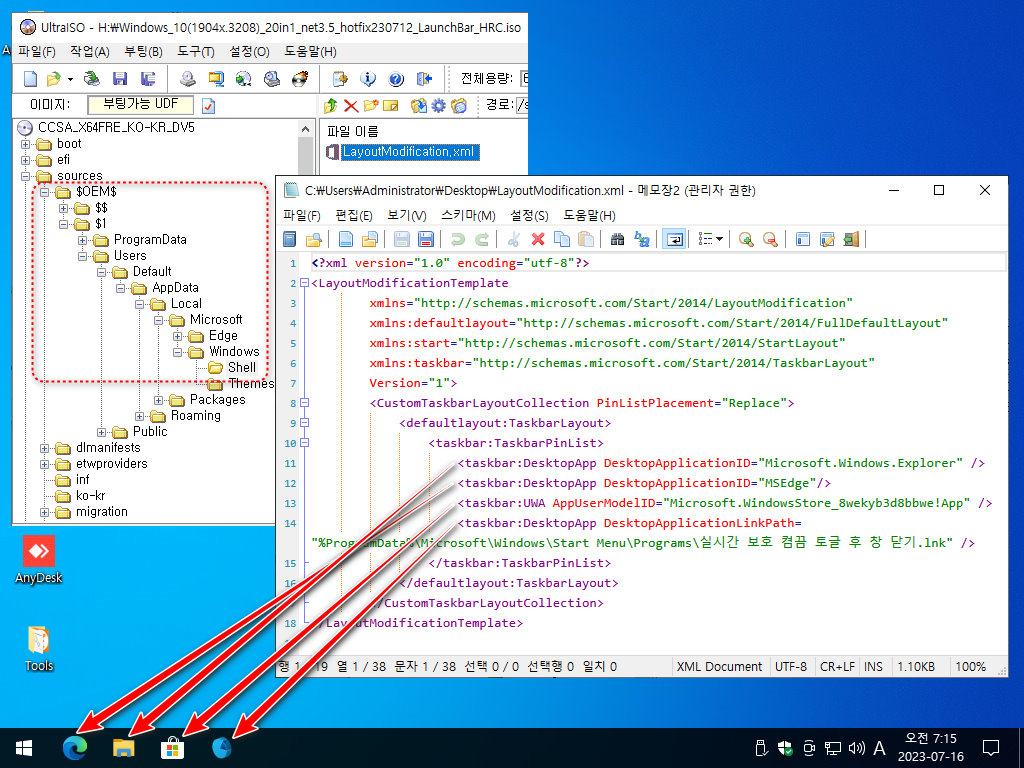Collapse the sources folder node
Image resolution: width=1024 pixels, height=768 pixels.
tap(25, 176)
